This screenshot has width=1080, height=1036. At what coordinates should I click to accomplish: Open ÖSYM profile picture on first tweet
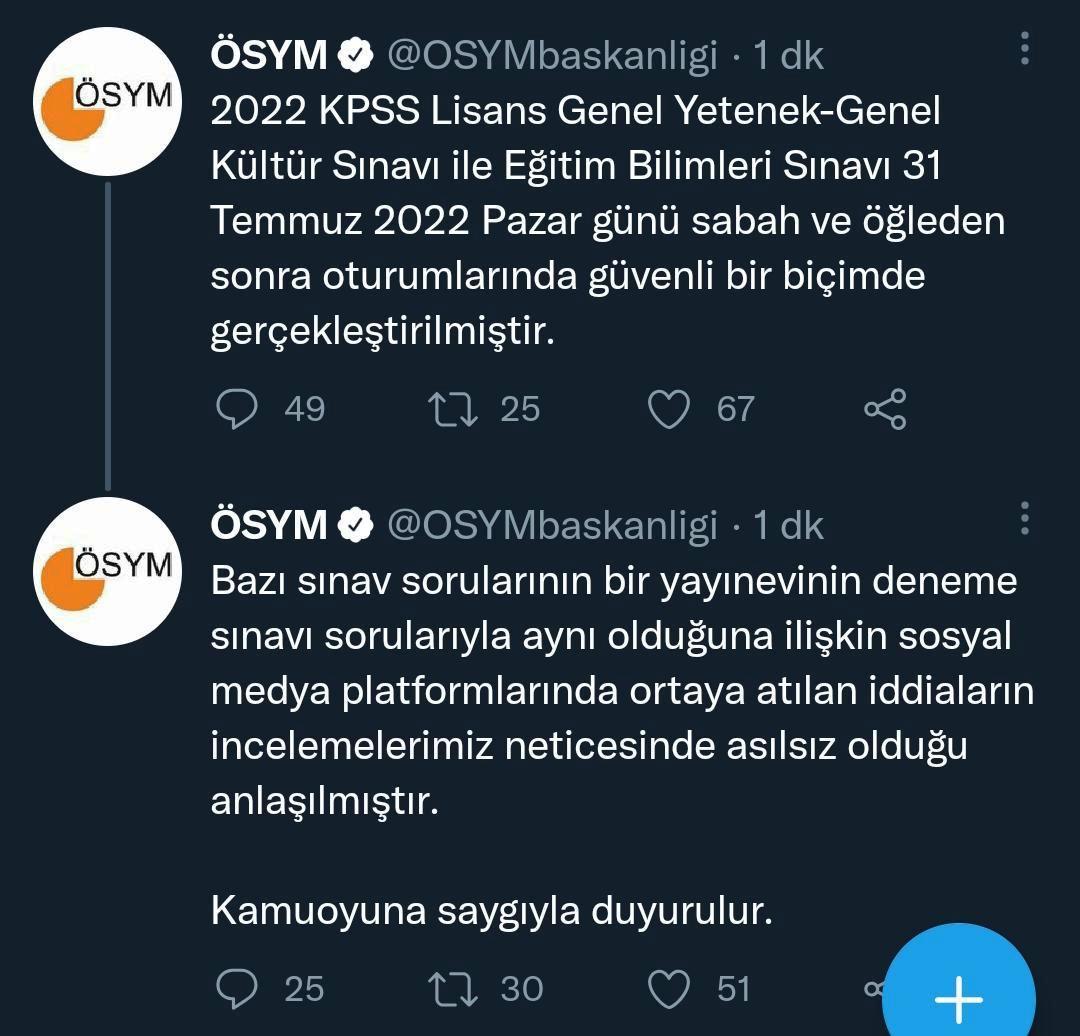pyautogui.click(x=107, y=101)
